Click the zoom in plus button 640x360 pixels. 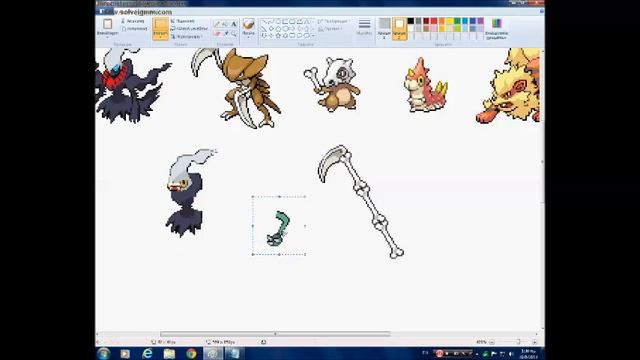click(x=535, y=342)
